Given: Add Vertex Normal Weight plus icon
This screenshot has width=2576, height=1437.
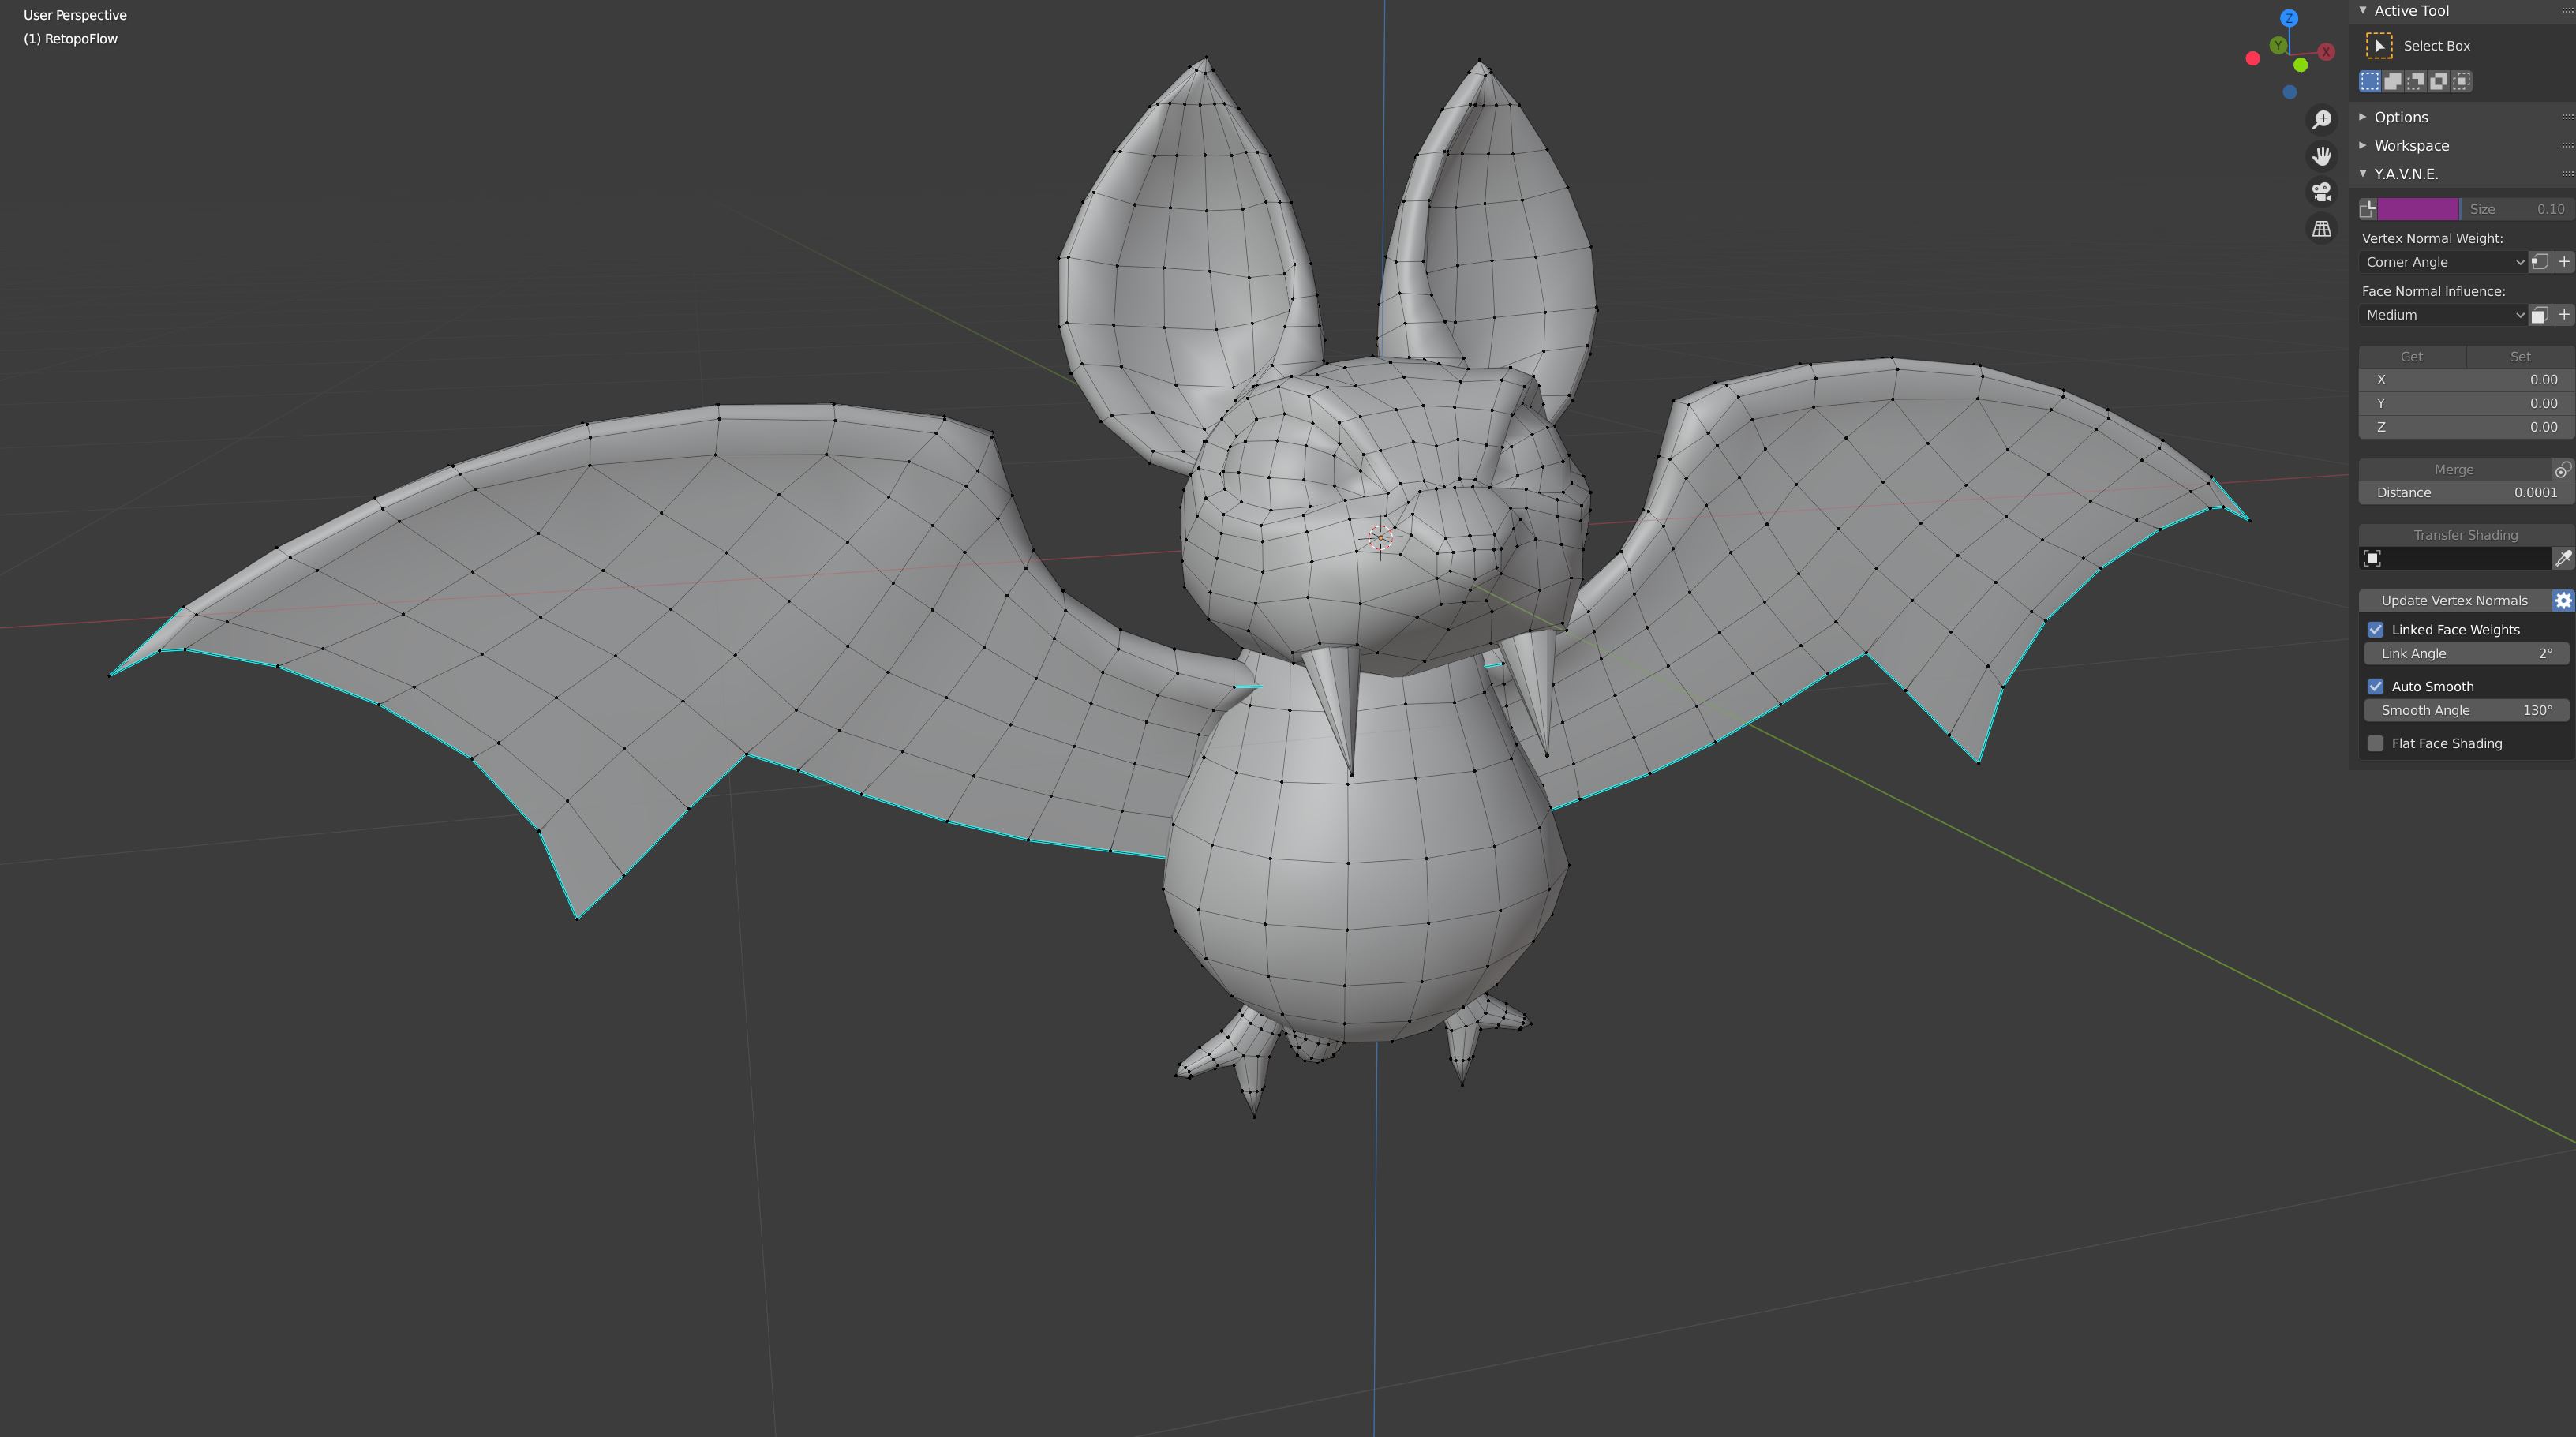Looking at the screenshot, I should click(2563, 262).
